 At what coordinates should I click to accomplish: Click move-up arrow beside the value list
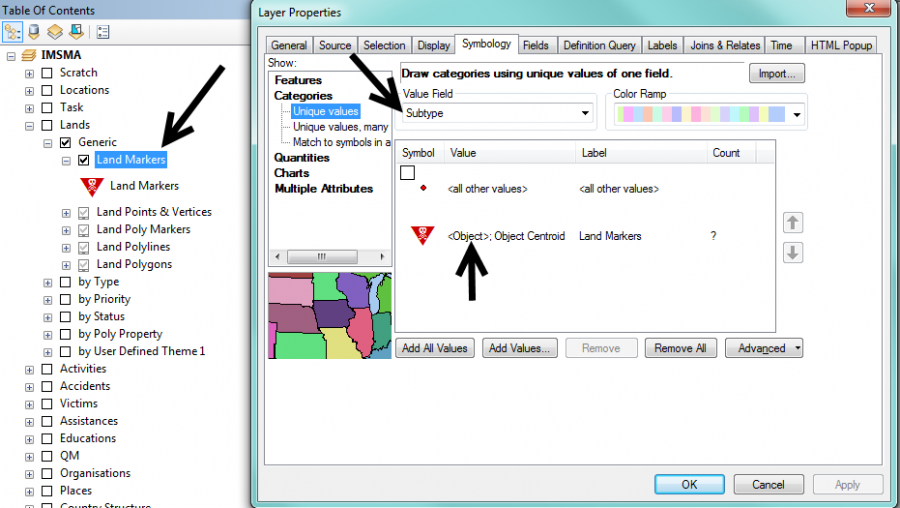pyautogui.click(x=793, y=222)
